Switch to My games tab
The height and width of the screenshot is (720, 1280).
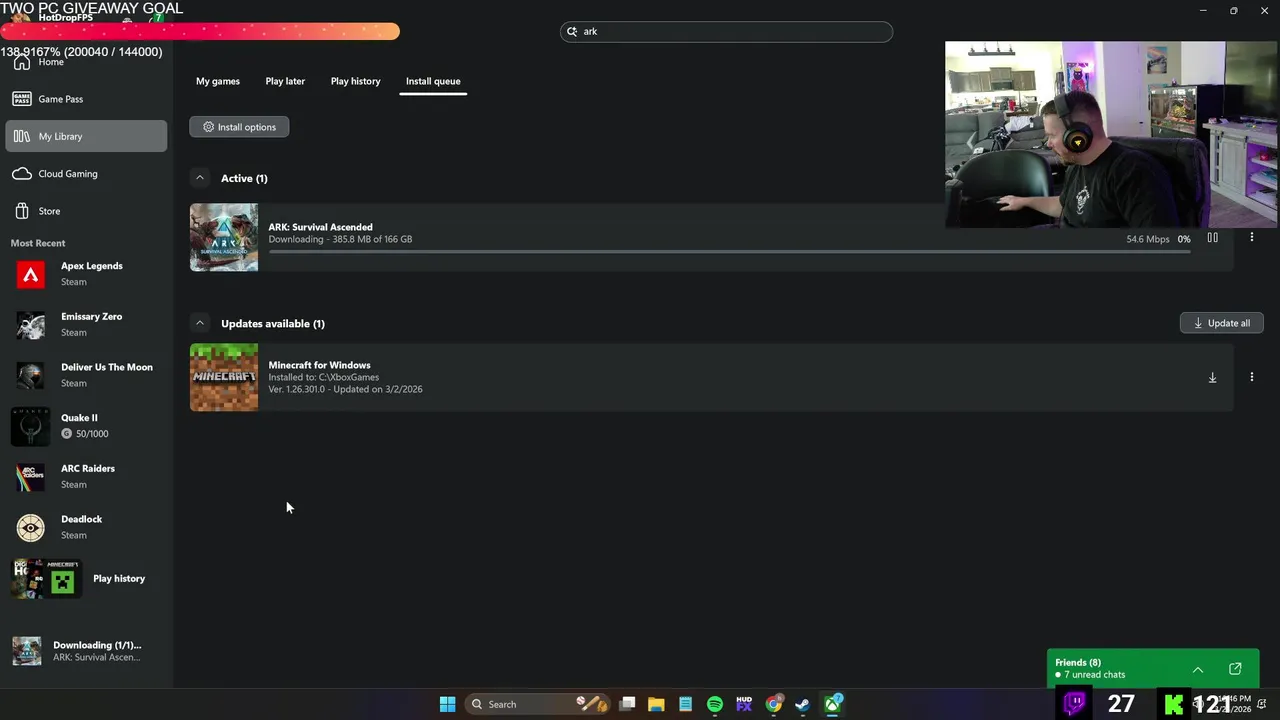218,81
